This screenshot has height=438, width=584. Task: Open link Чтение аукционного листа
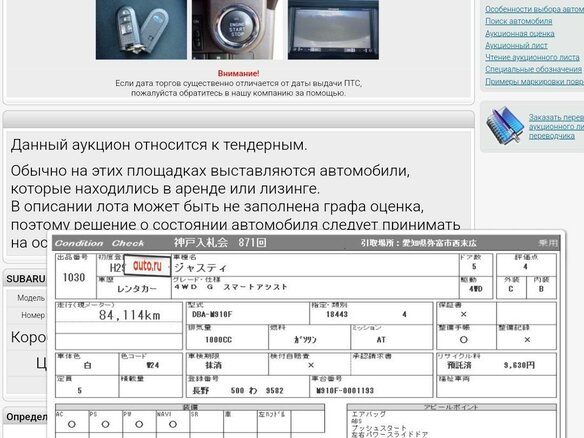click(x=532, y=57)
